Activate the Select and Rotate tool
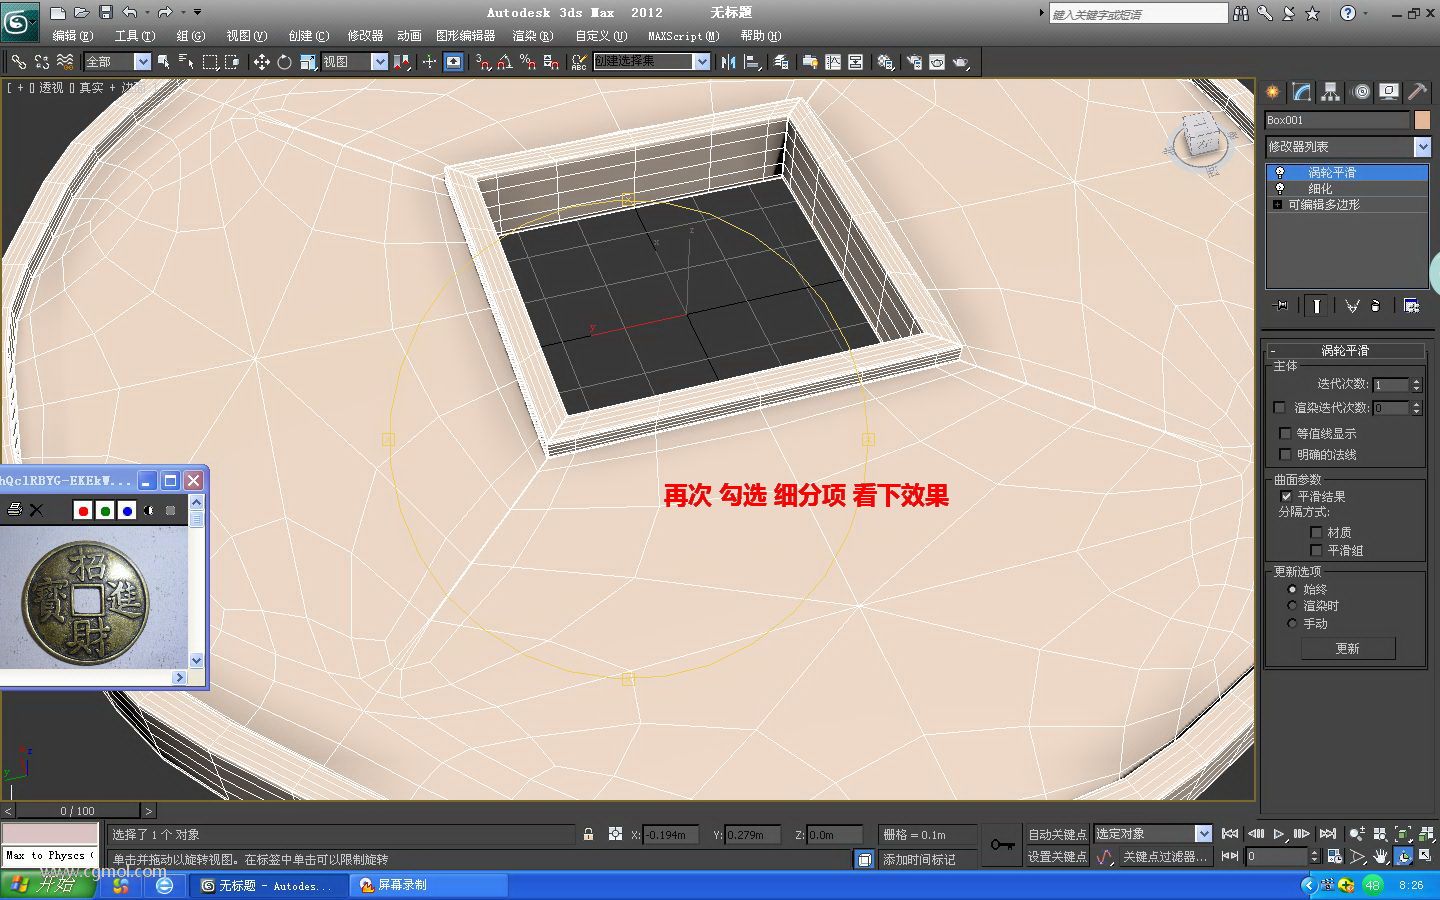This screenshot has width=1440, height=900. point(284,62)
